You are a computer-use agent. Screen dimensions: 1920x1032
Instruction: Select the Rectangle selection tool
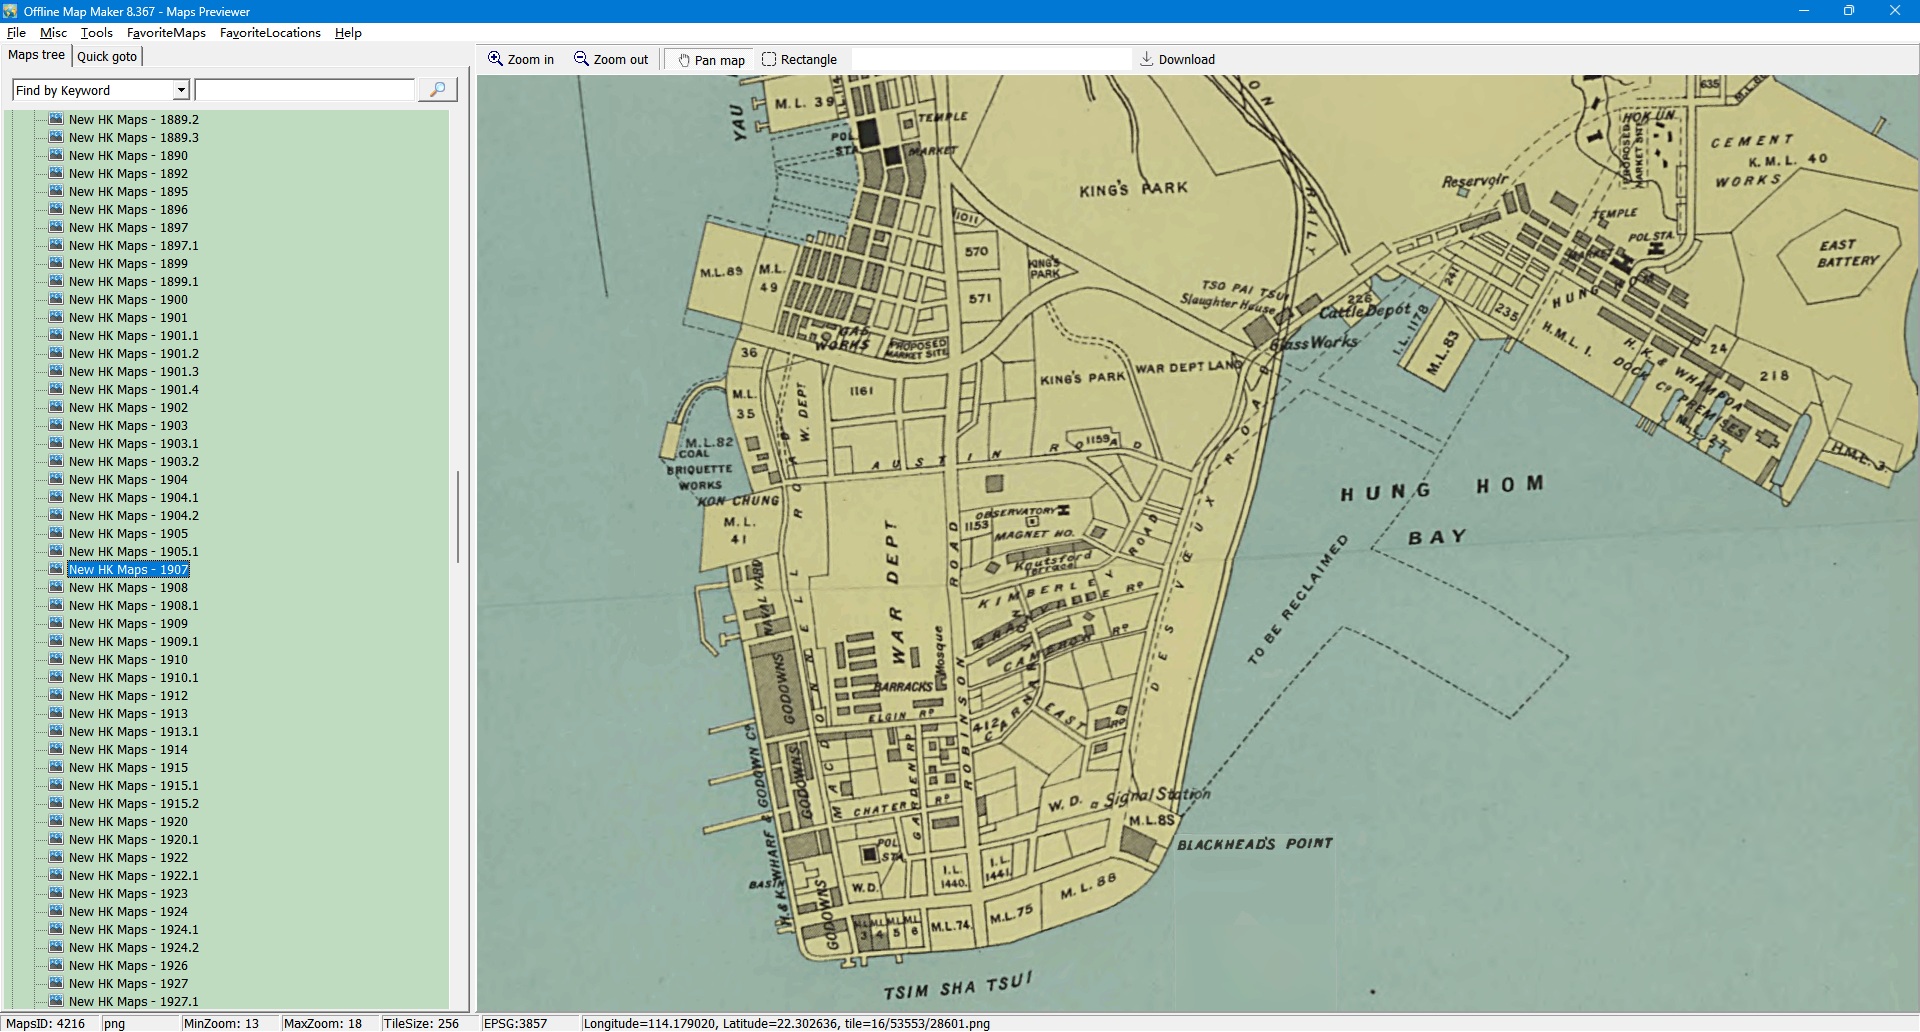tap(799, 60)
